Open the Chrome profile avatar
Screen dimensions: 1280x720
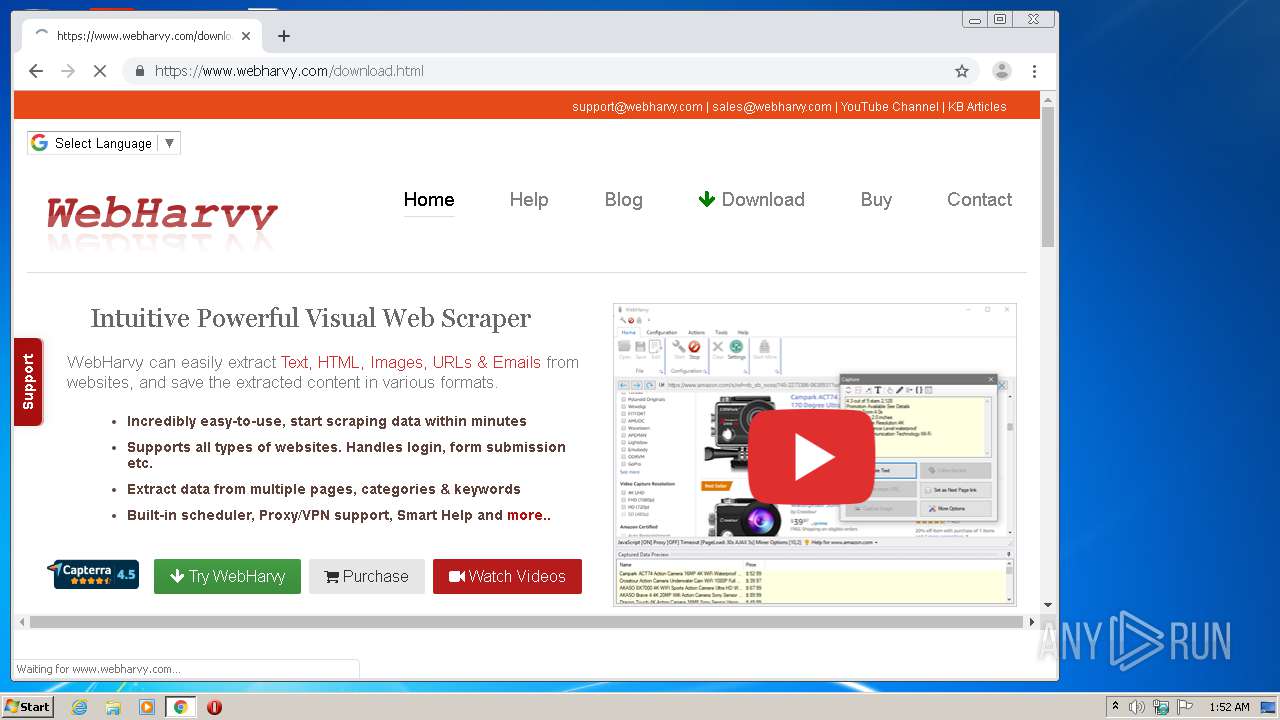[x=1001, y=71]
